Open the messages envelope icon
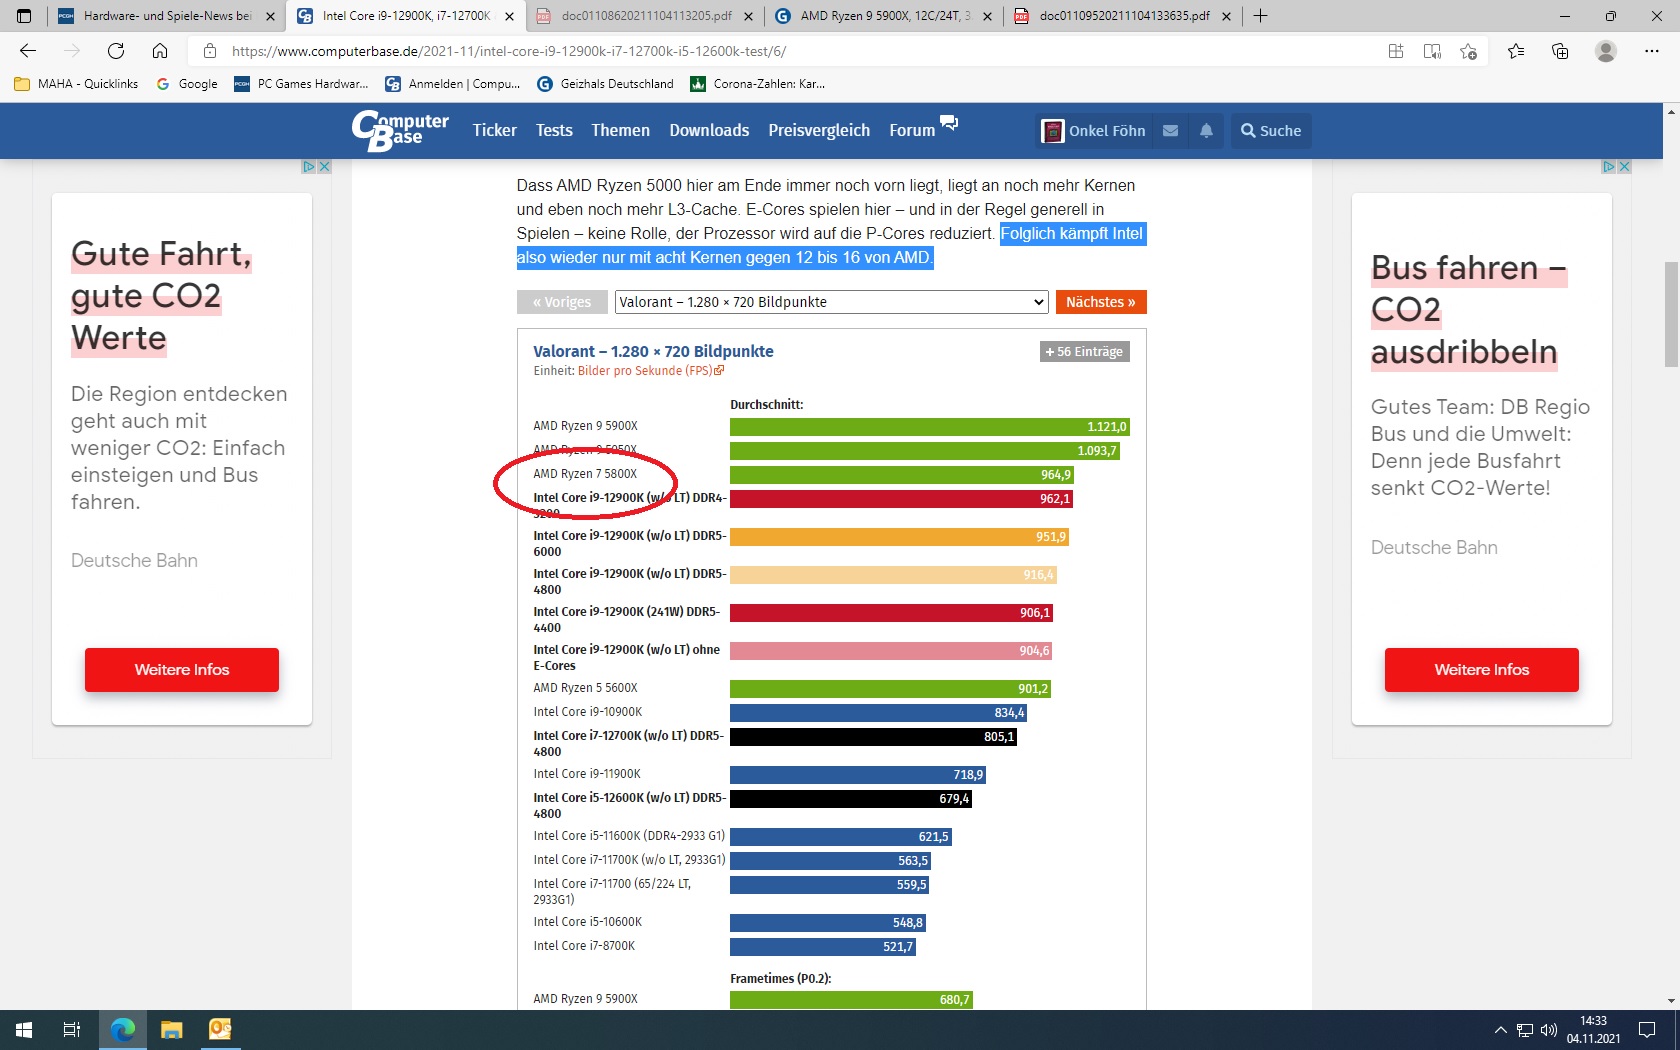1680x1050 pixels. (x=1171, y=131)
